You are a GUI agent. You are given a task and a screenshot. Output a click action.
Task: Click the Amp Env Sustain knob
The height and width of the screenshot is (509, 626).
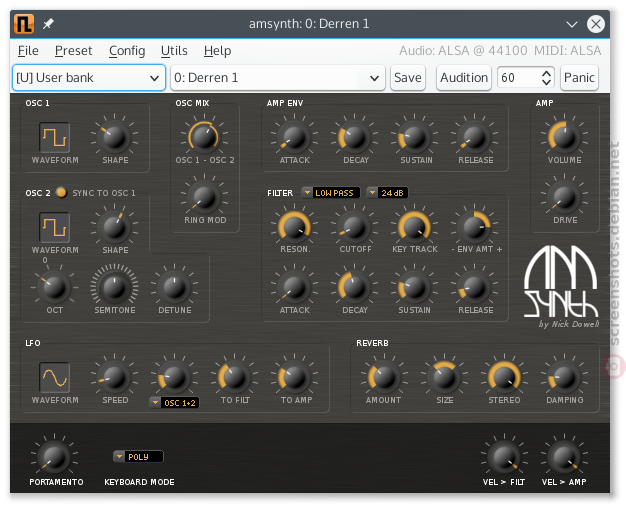[414, 138]
